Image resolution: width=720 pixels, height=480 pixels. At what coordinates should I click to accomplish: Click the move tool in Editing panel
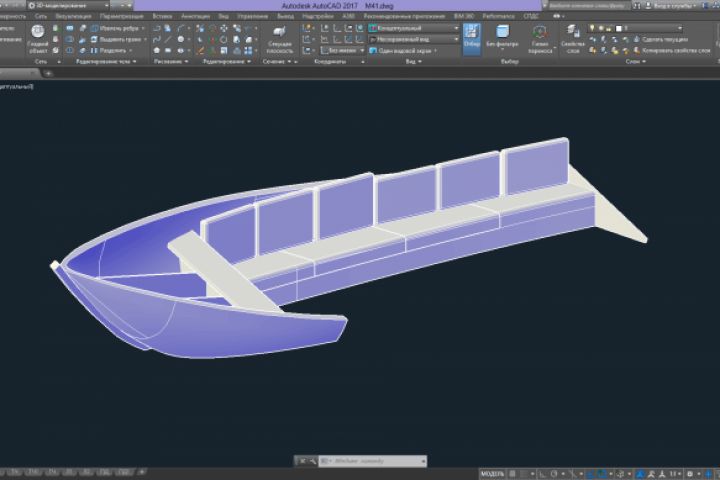[x=224, y=28]
